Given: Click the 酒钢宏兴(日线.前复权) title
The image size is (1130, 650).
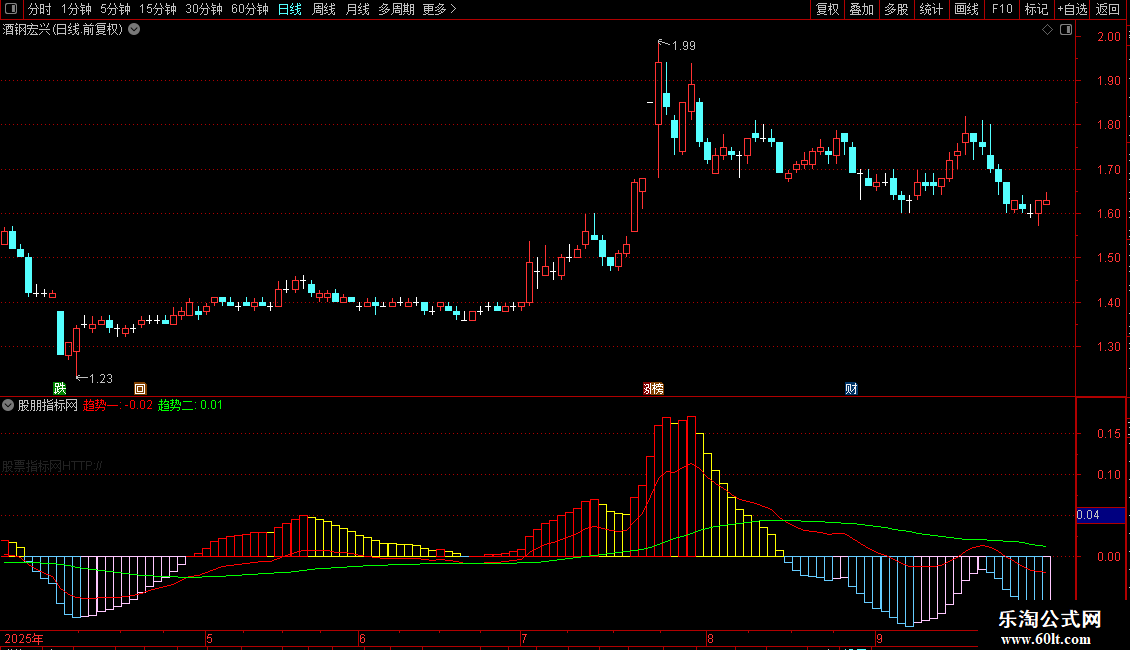Looking at the screenshot, I should coord(63,30).
